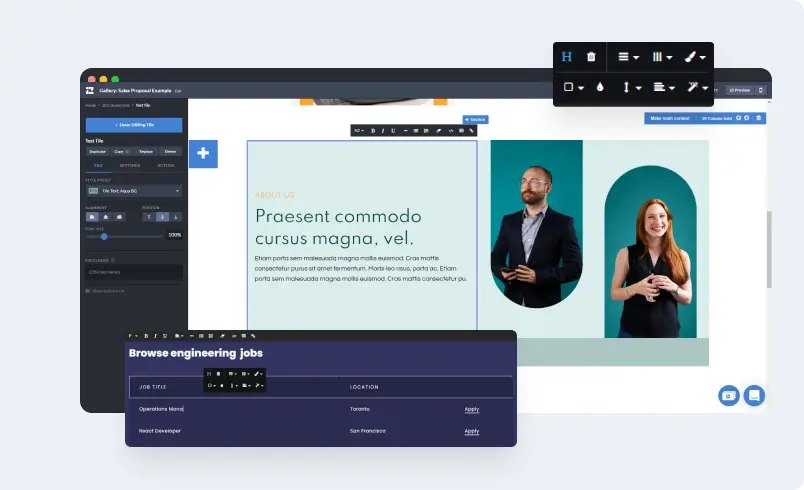This screenshot has width=804, height=490.
Task: Select left alignment in the sidebar
Action: click(92, 217)
